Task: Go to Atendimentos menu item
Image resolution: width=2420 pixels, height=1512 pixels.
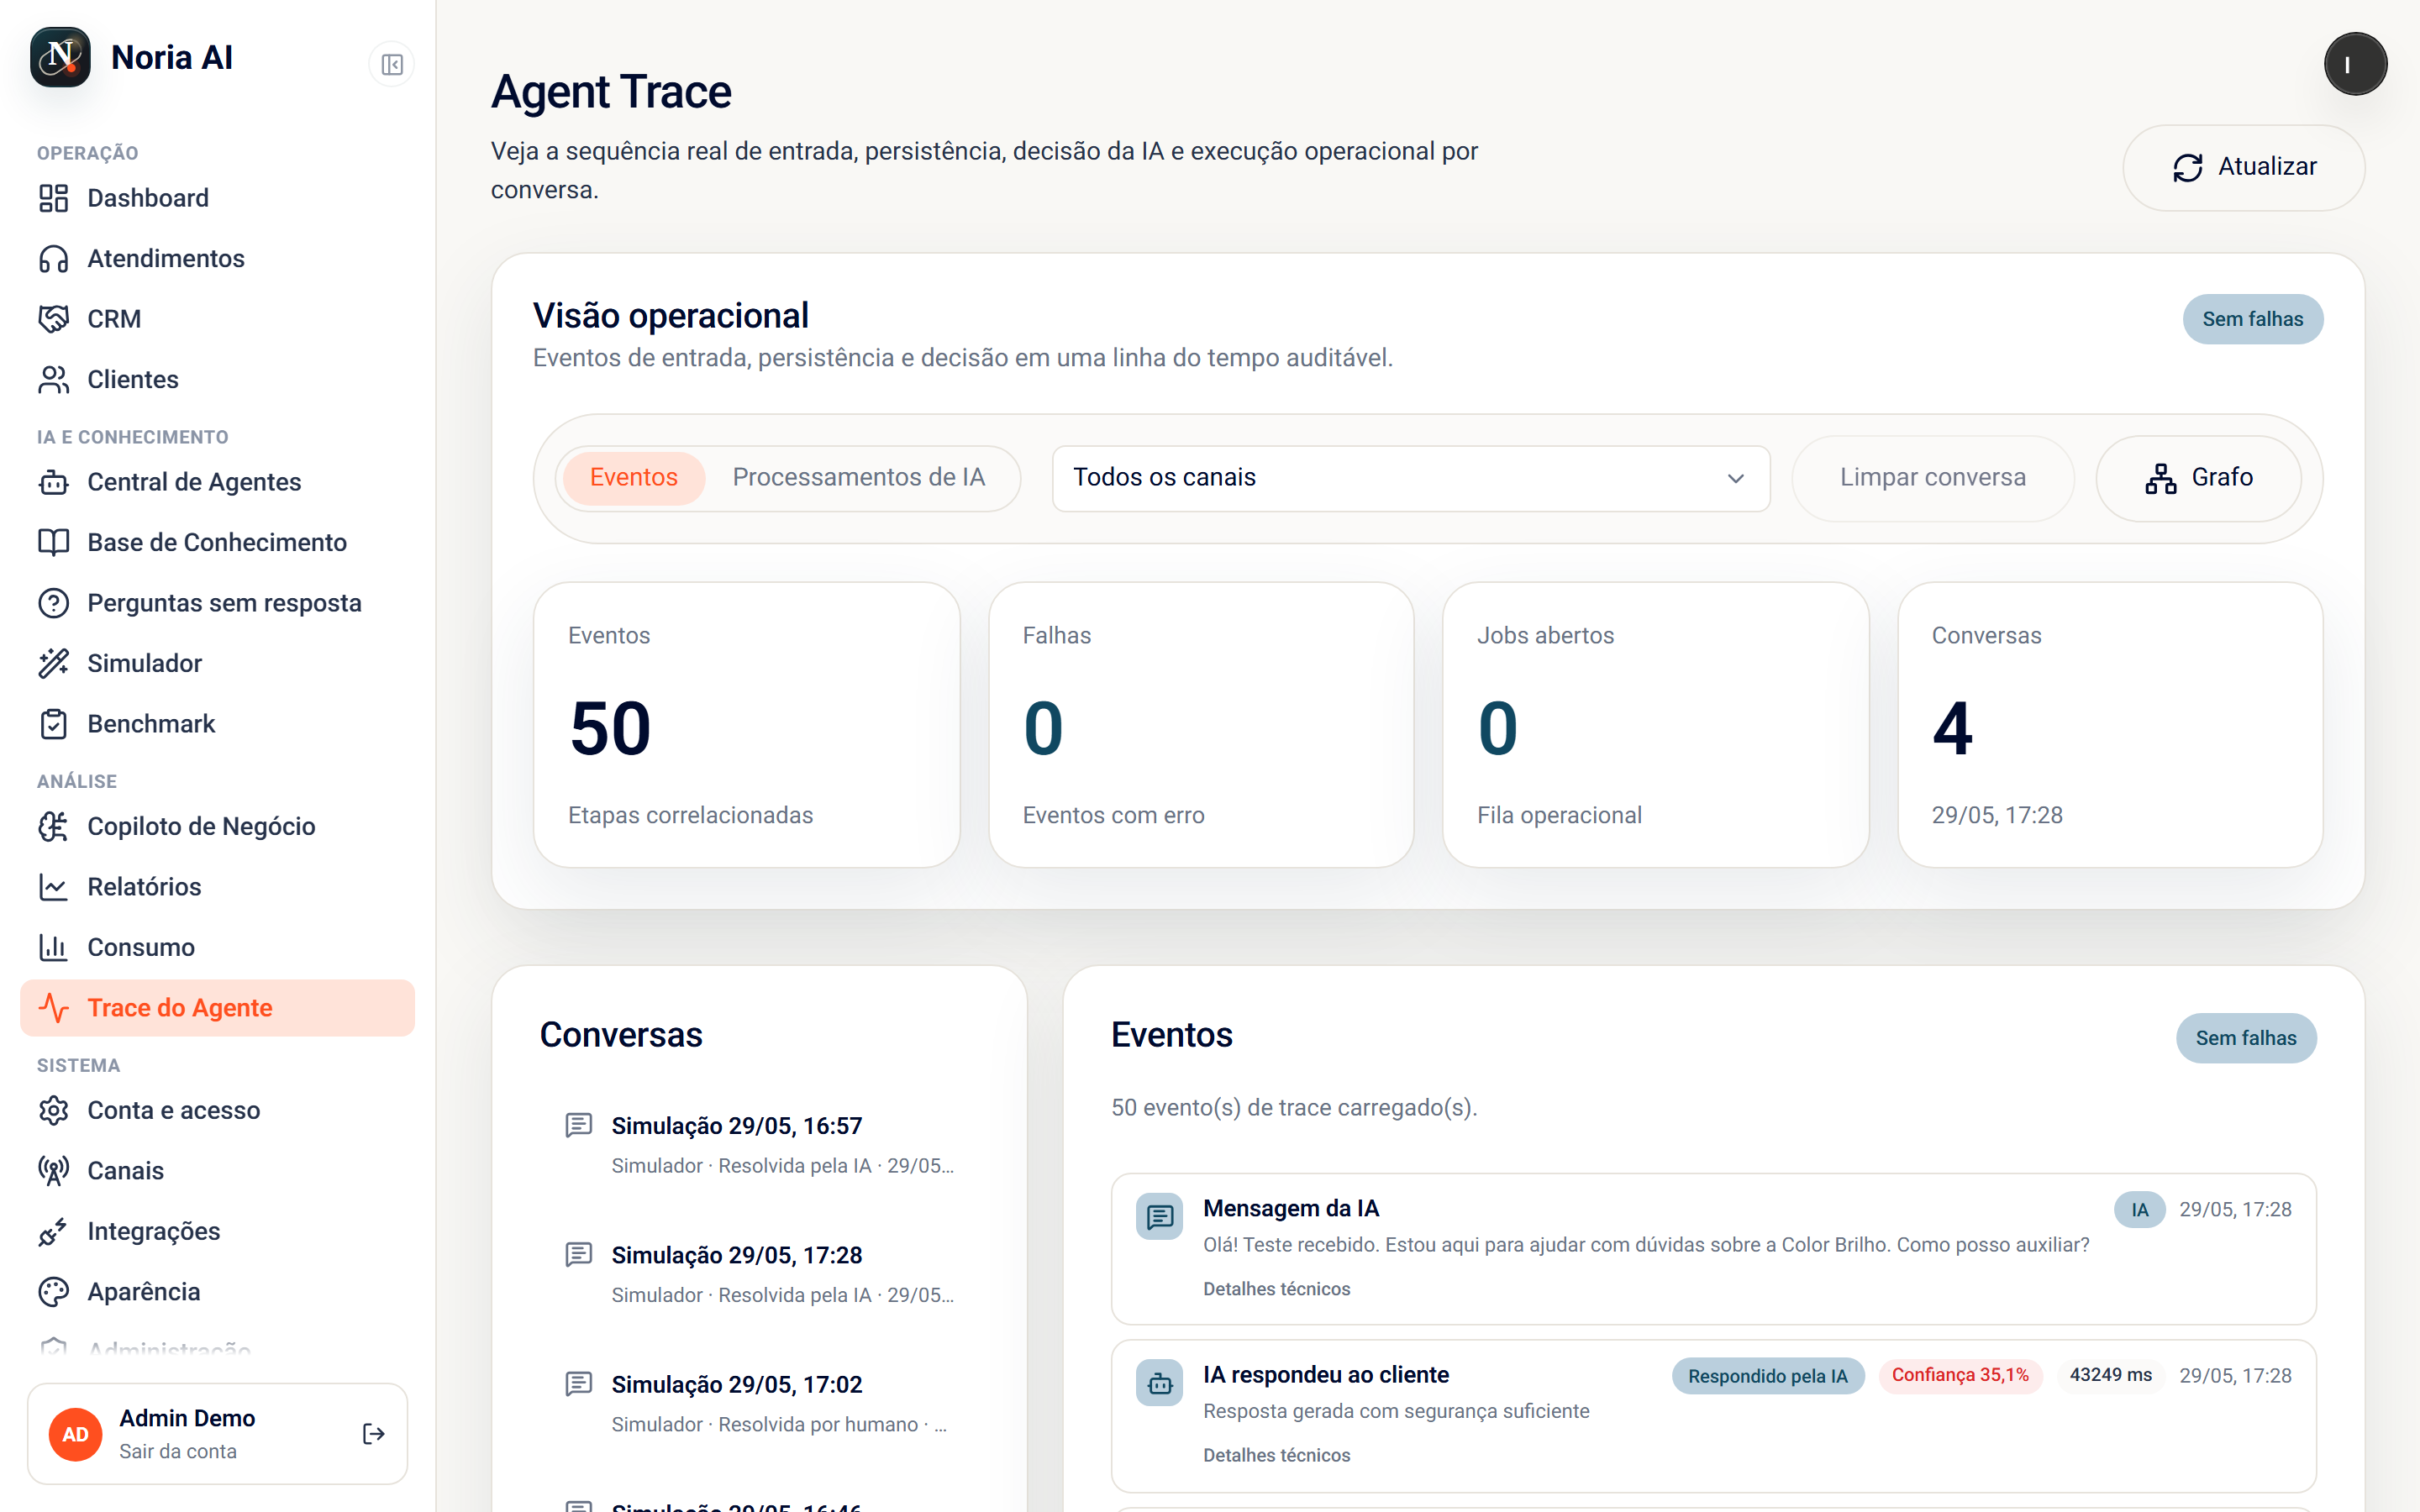Action: (x=217, y=259)
